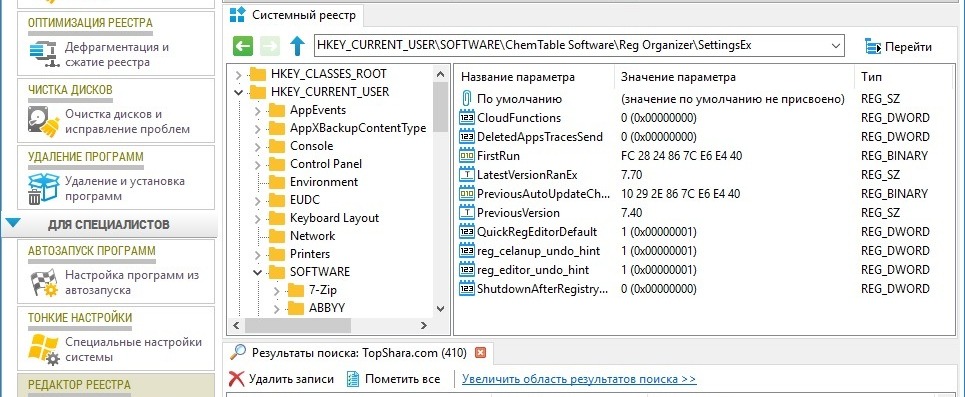Click the LatestVersionRanEx string icon
The image size is (965, 397).
tap(466, 175)
